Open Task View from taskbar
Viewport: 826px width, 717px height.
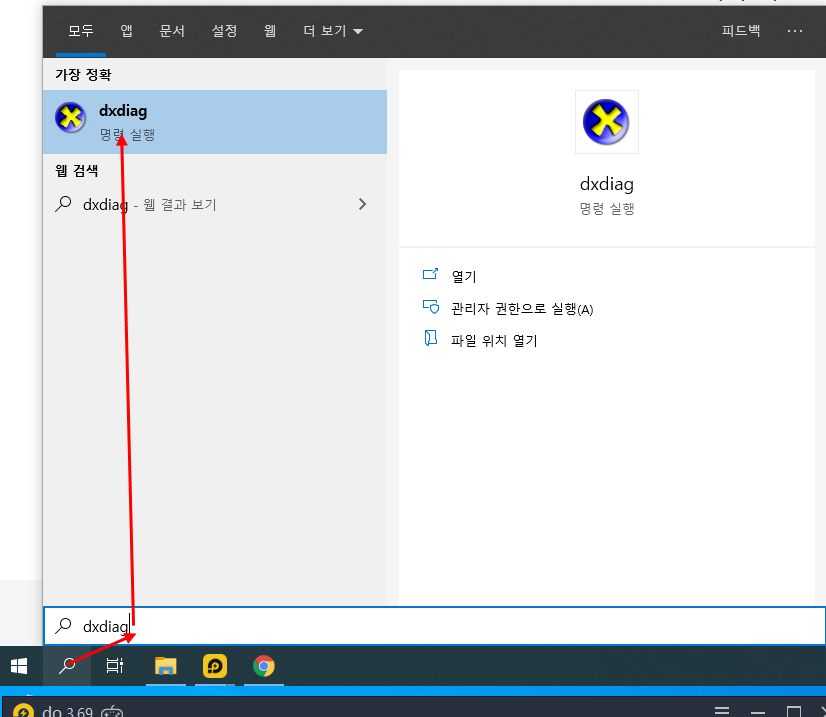click(115, 666)
